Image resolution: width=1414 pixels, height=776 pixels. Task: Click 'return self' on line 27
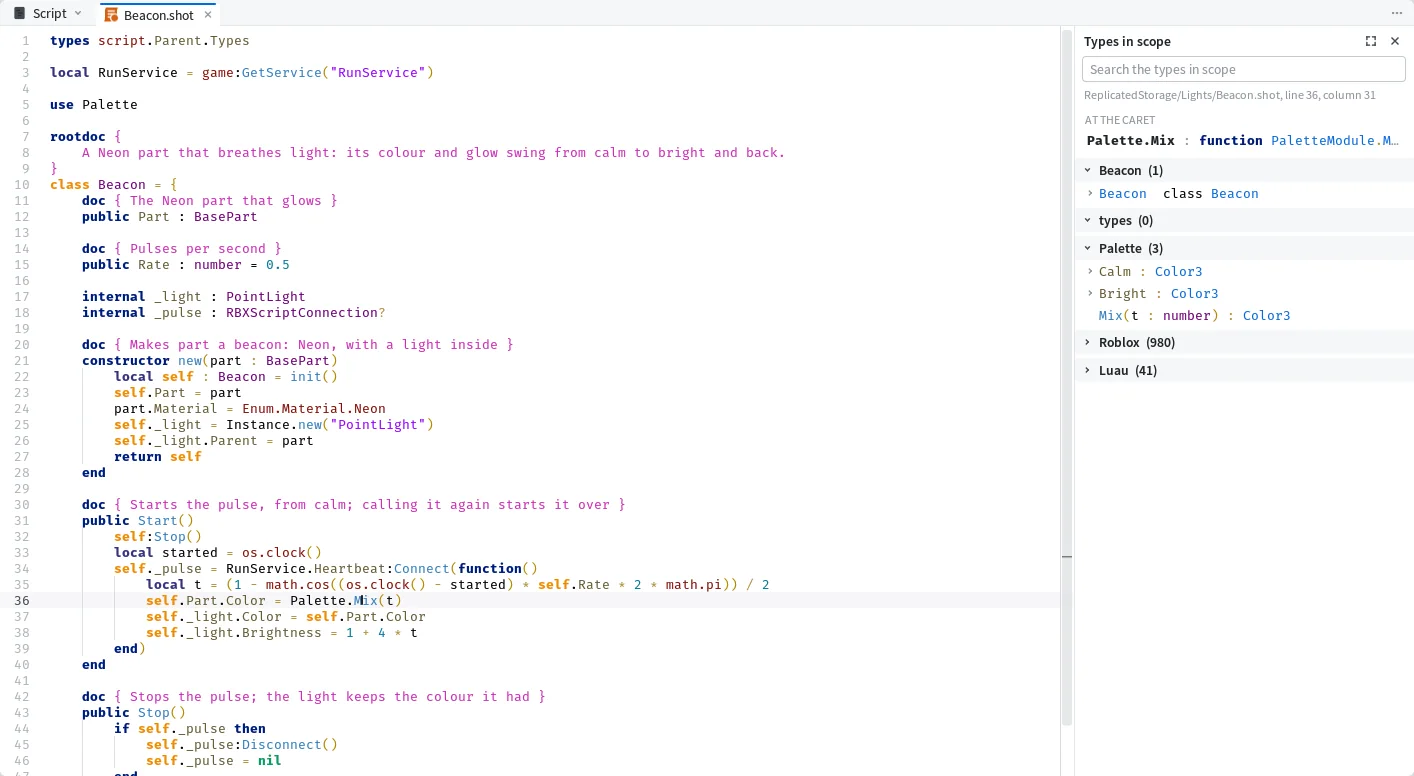click(x=158, y=456)
